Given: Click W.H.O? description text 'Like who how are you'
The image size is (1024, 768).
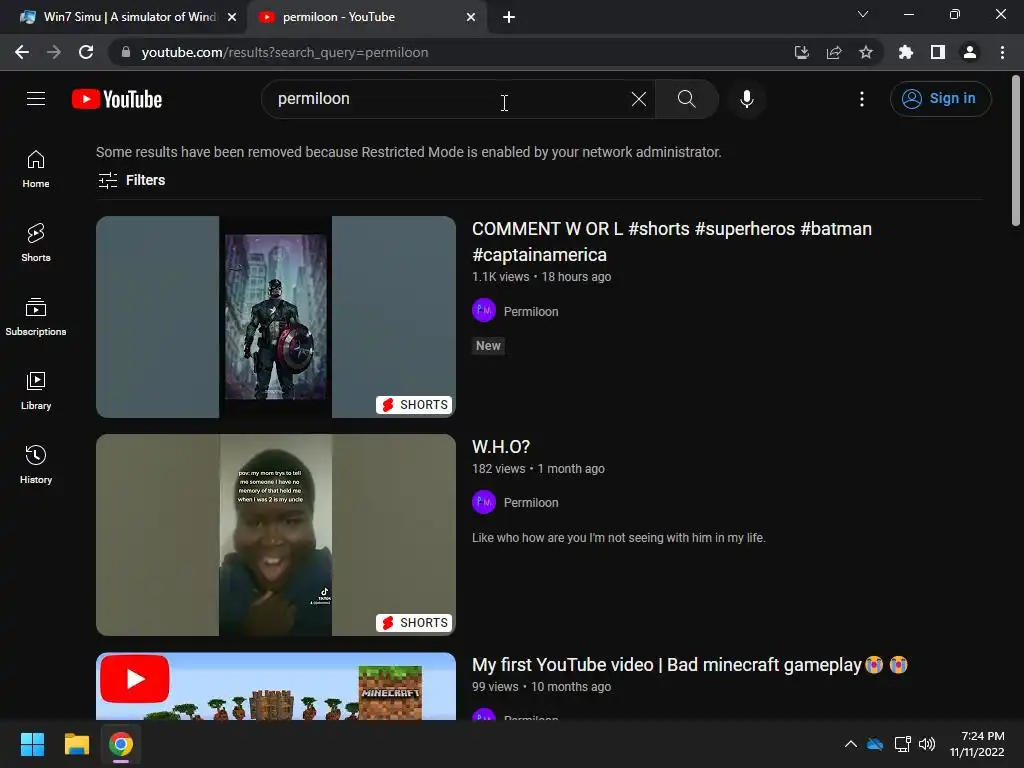Looking at the screenshot, I should tap(618, 537).
